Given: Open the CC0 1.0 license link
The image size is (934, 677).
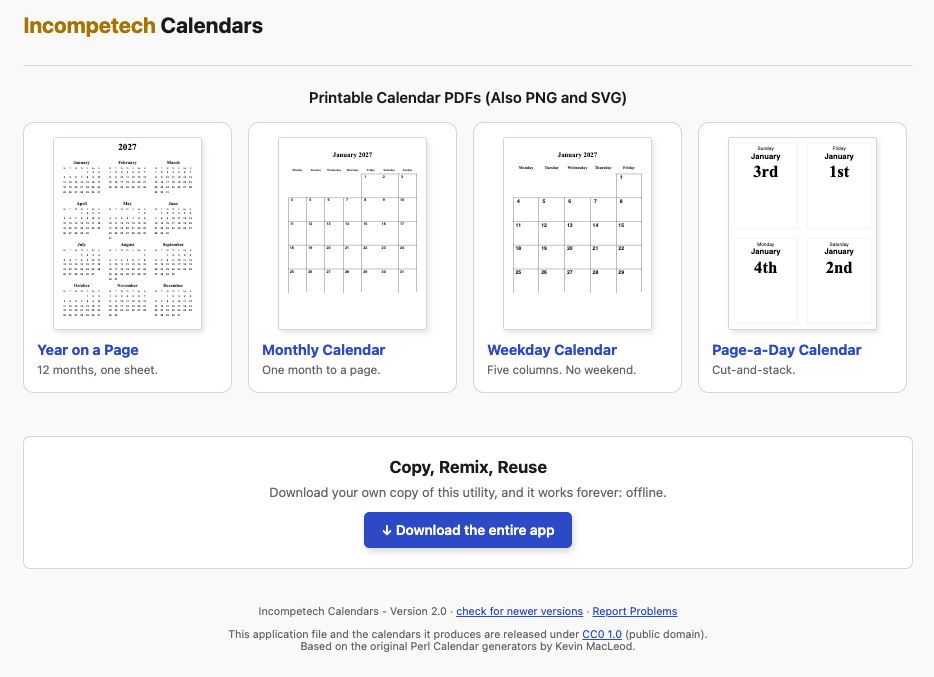Looking at the screenshot, I should click(x=602, y=634).
